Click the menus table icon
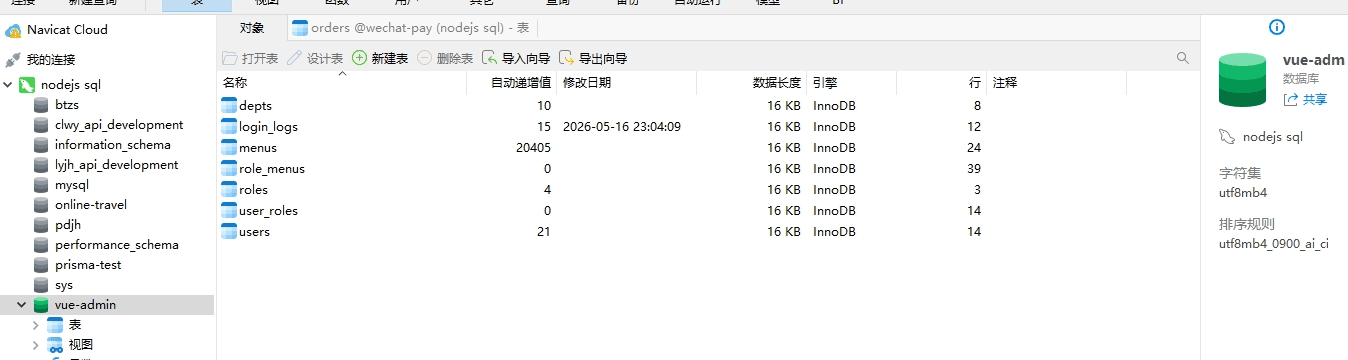Viewport: 1348px width, 360px height. pos(229,147)
